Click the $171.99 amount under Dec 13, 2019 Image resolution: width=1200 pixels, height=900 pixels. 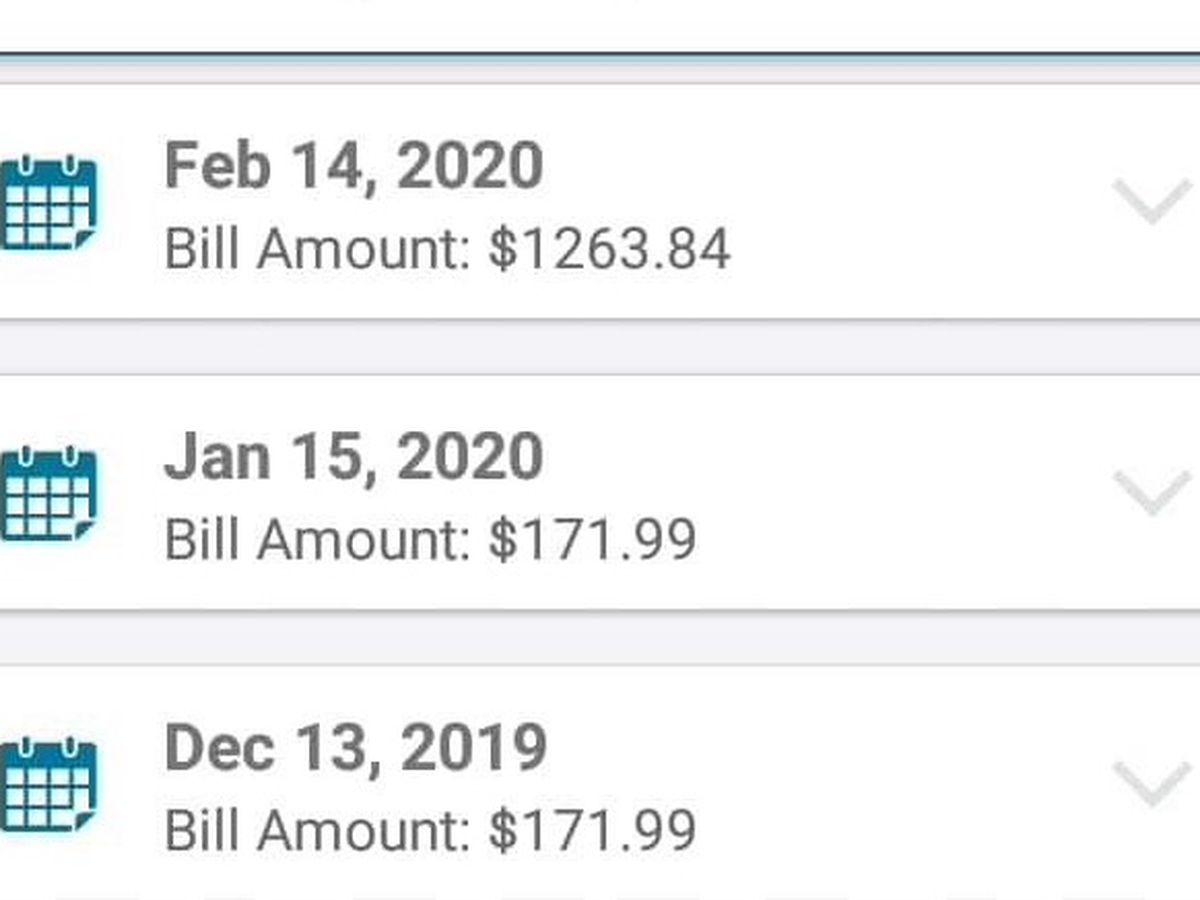592,831
